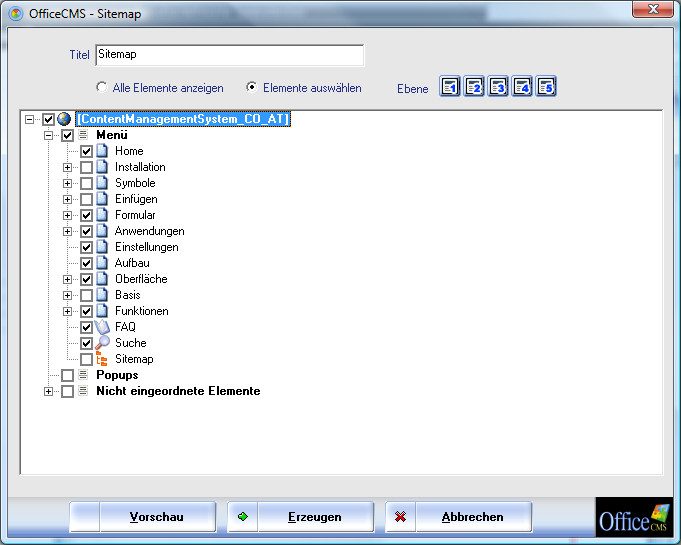The width and height of the screenshot is (681, 545).
Task: Click the magnifier icon beside Suche
Action: pos(102,343)
